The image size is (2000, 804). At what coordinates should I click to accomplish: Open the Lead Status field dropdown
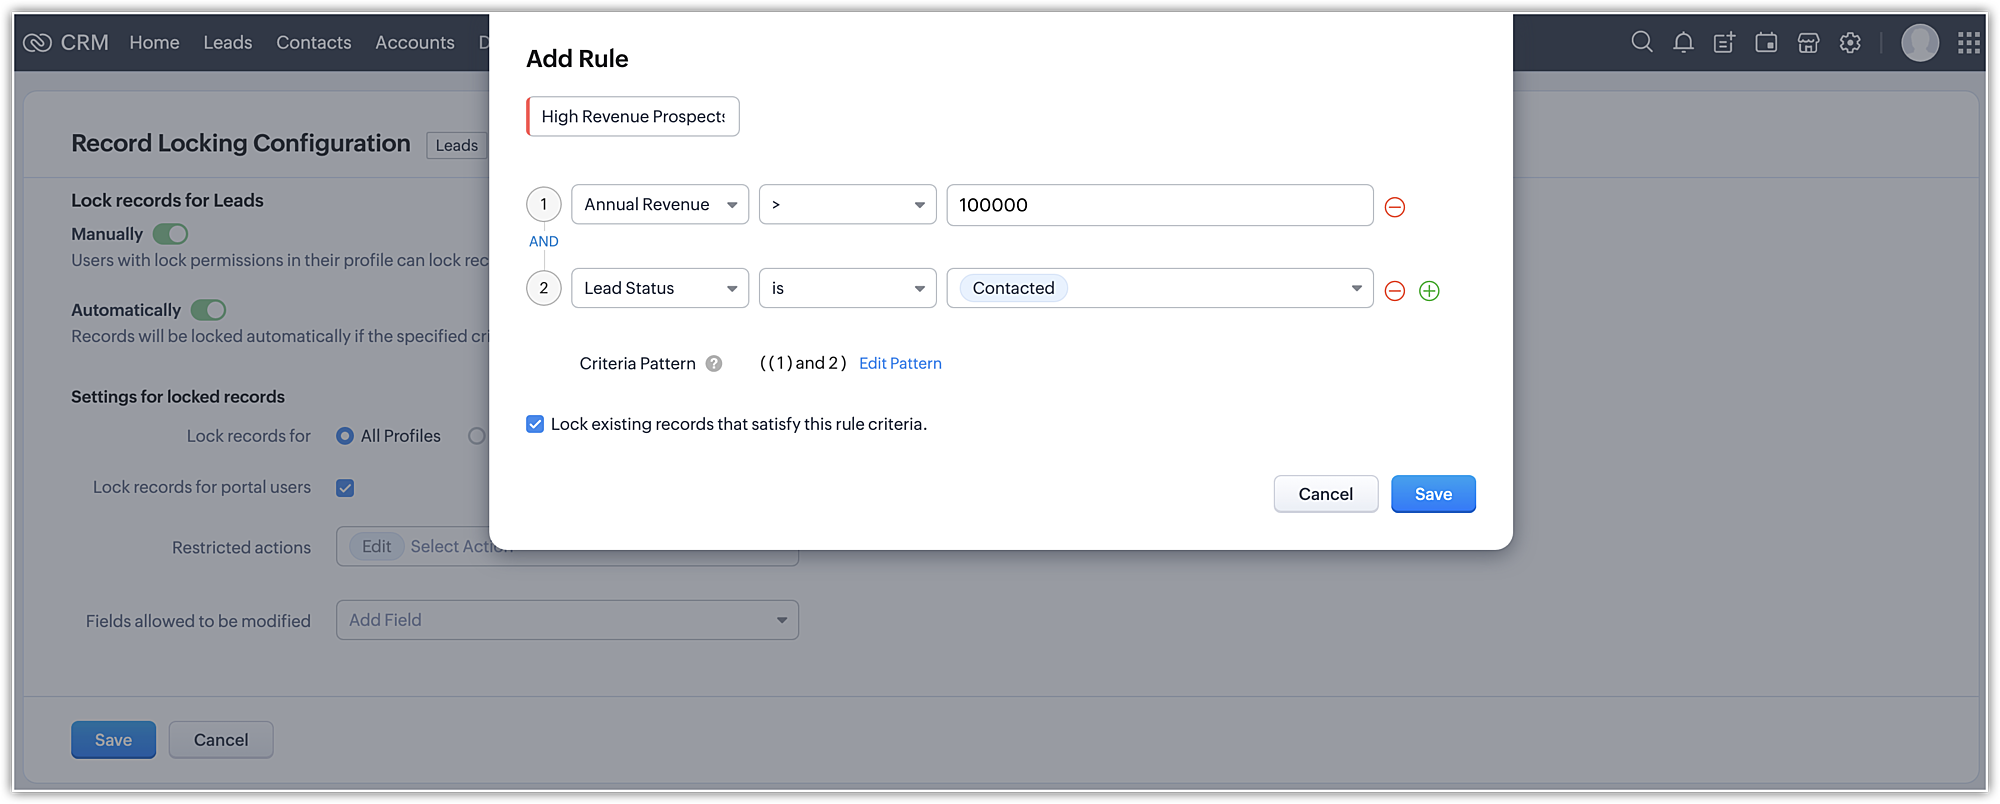pos(659,288)
